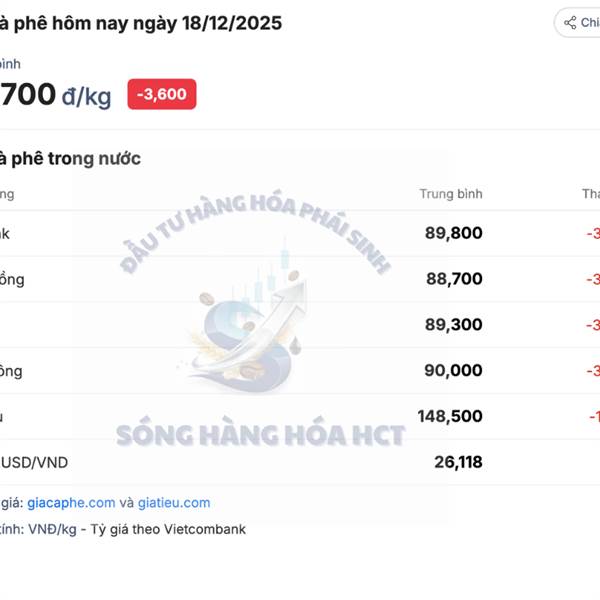Screen dimensions: 600x600
Task: Click the 'SÓNG HÀNG HÓA HCT' watermark text
Action: [260, 435]
